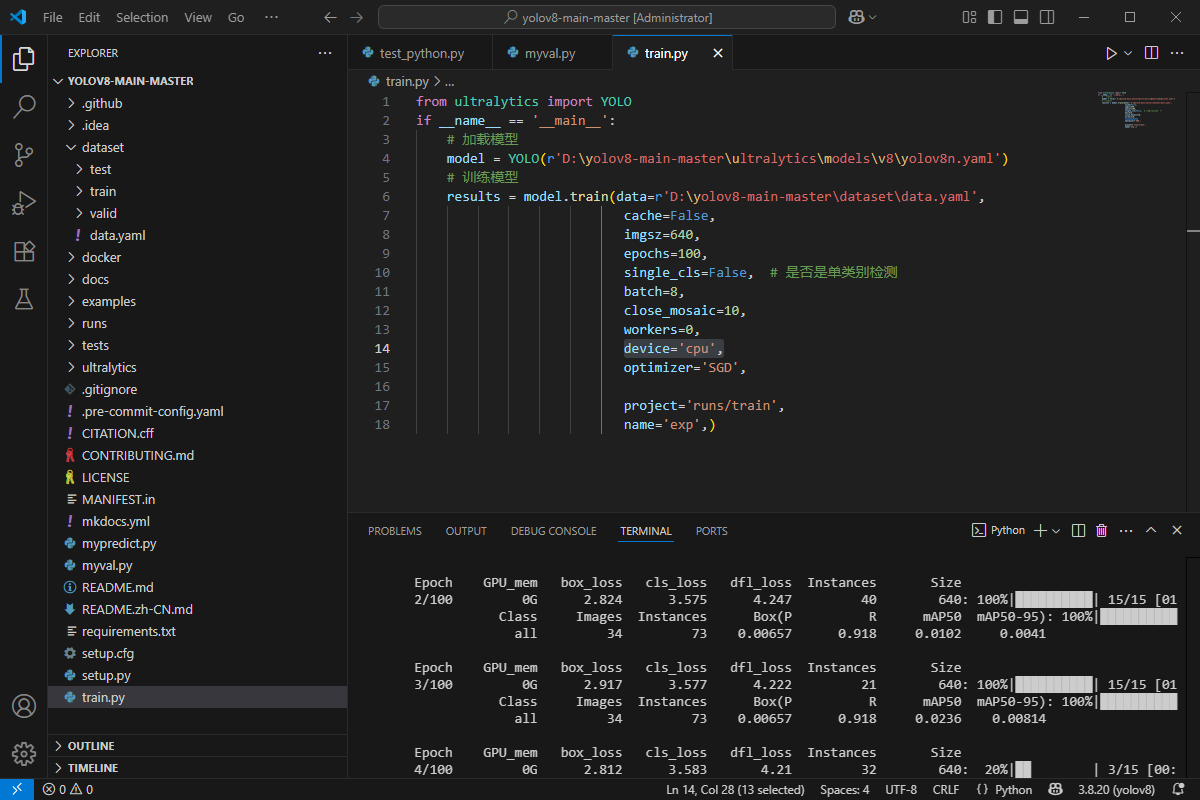The height and width of the screenshot is (800, 1200).
Task: Open the Source Control view
Action: [24, 154]
